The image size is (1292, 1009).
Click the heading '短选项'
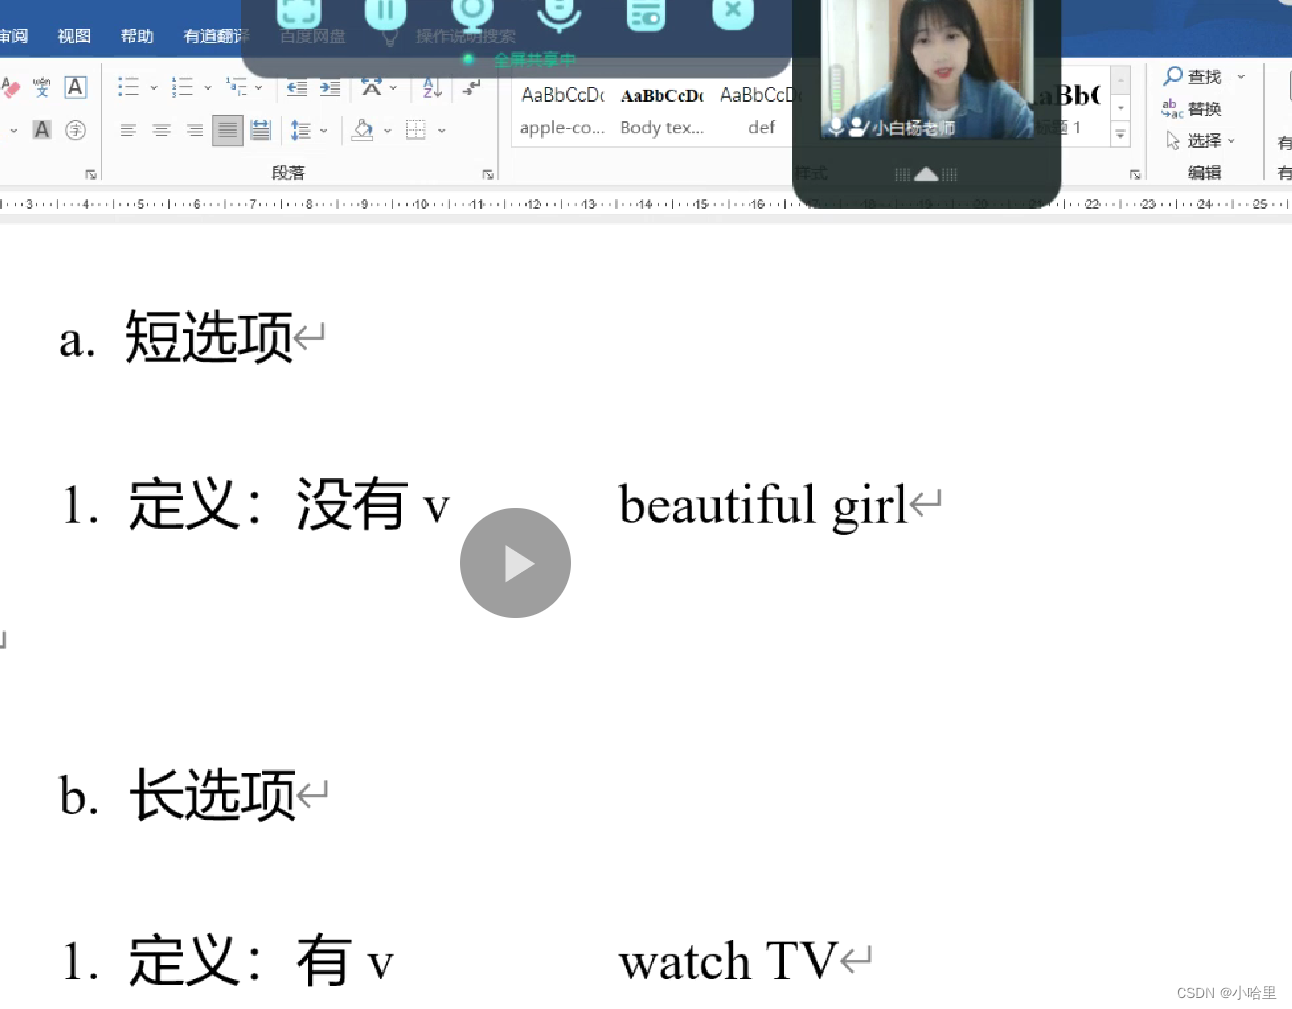(x=209, y=337)
